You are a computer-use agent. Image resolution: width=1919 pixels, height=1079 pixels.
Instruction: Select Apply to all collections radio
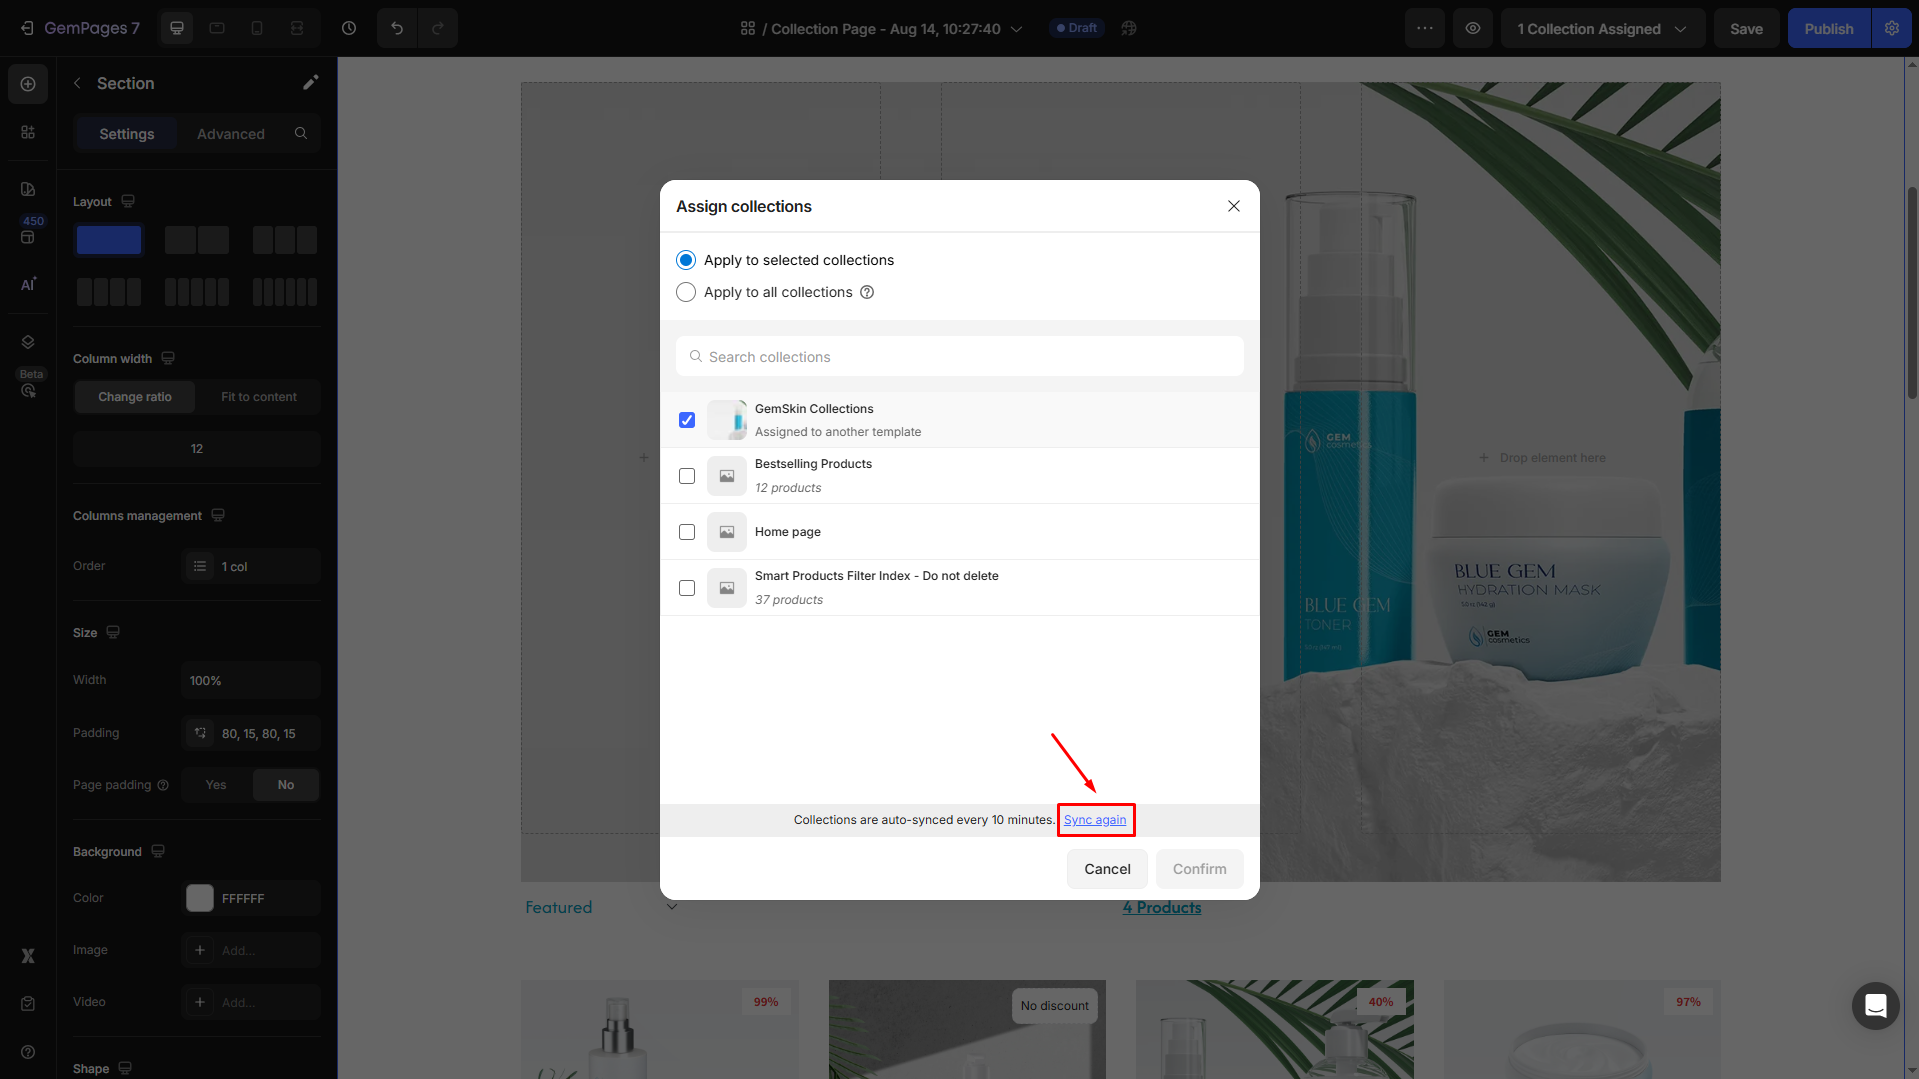click(686, 292)
